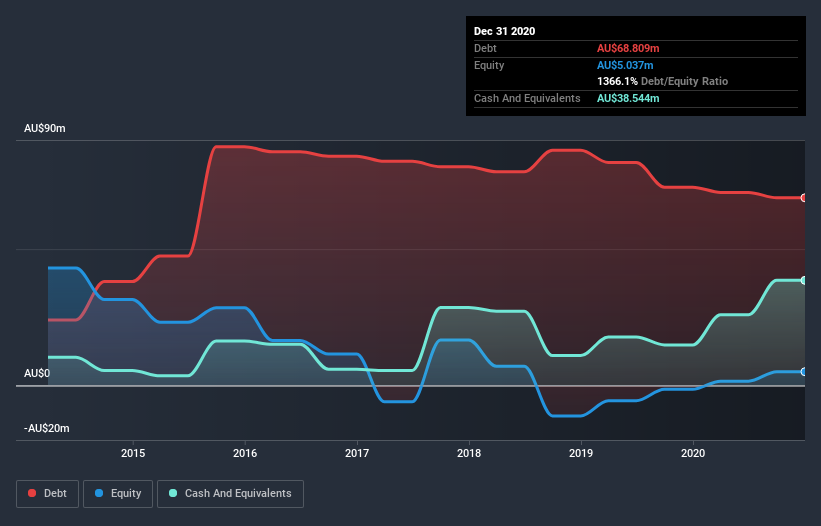Image resolution: width=821 pixels, height=526 pixels.
Task: Click the red Debt legend dot
Action: [32, 493]
